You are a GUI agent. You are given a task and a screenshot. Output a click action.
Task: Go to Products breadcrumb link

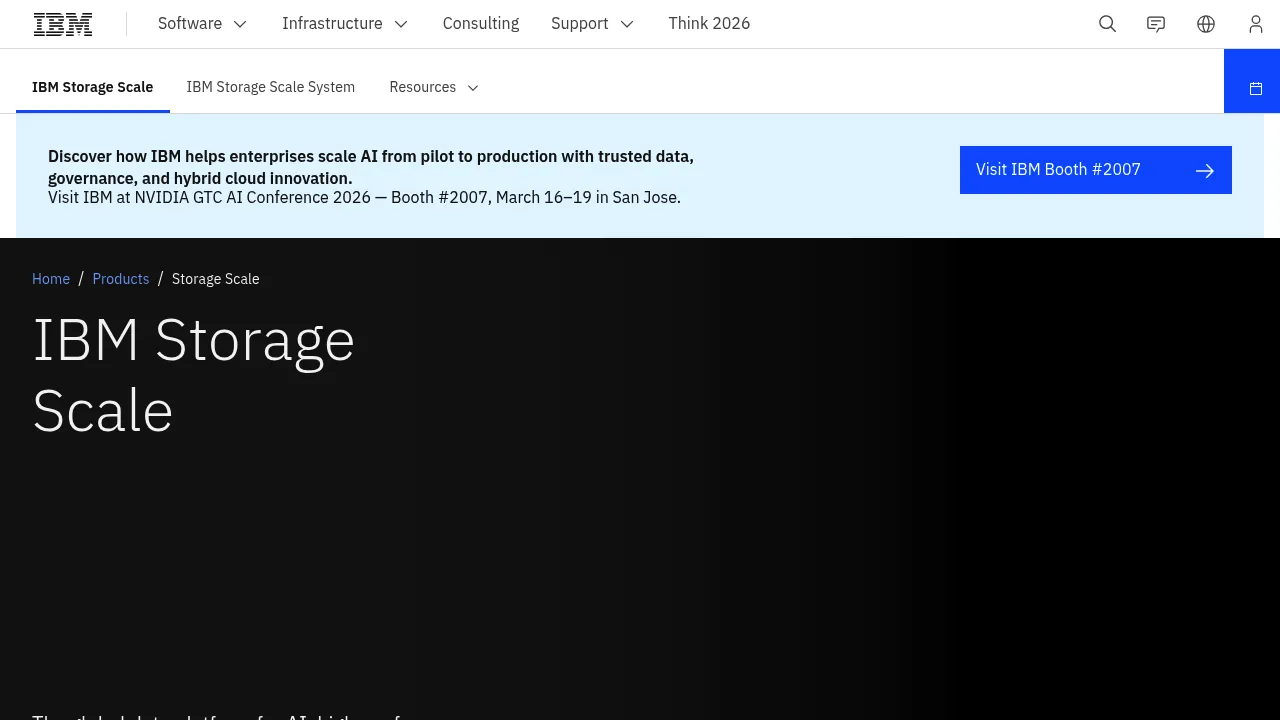(x=121, y=279)
